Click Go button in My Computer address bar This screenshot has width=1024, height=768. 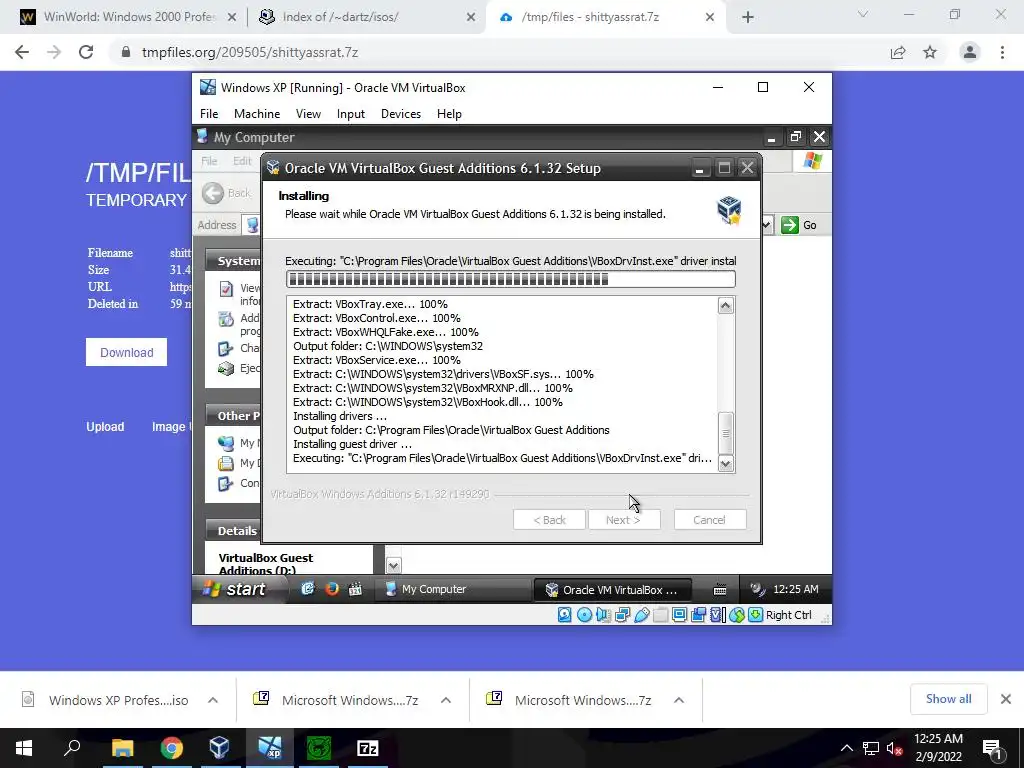tap(799, 225)
